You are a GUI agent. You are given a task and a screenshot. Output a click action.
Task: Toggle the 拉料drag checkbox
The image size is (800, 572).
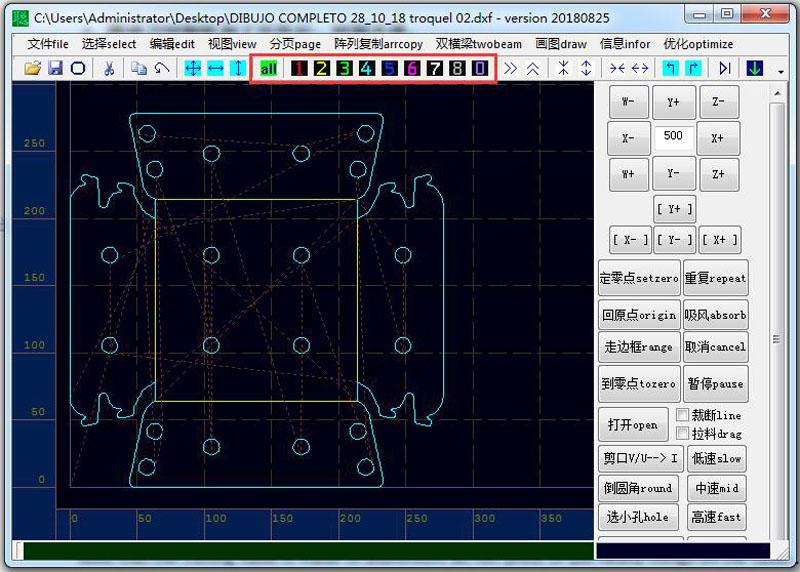682,433
